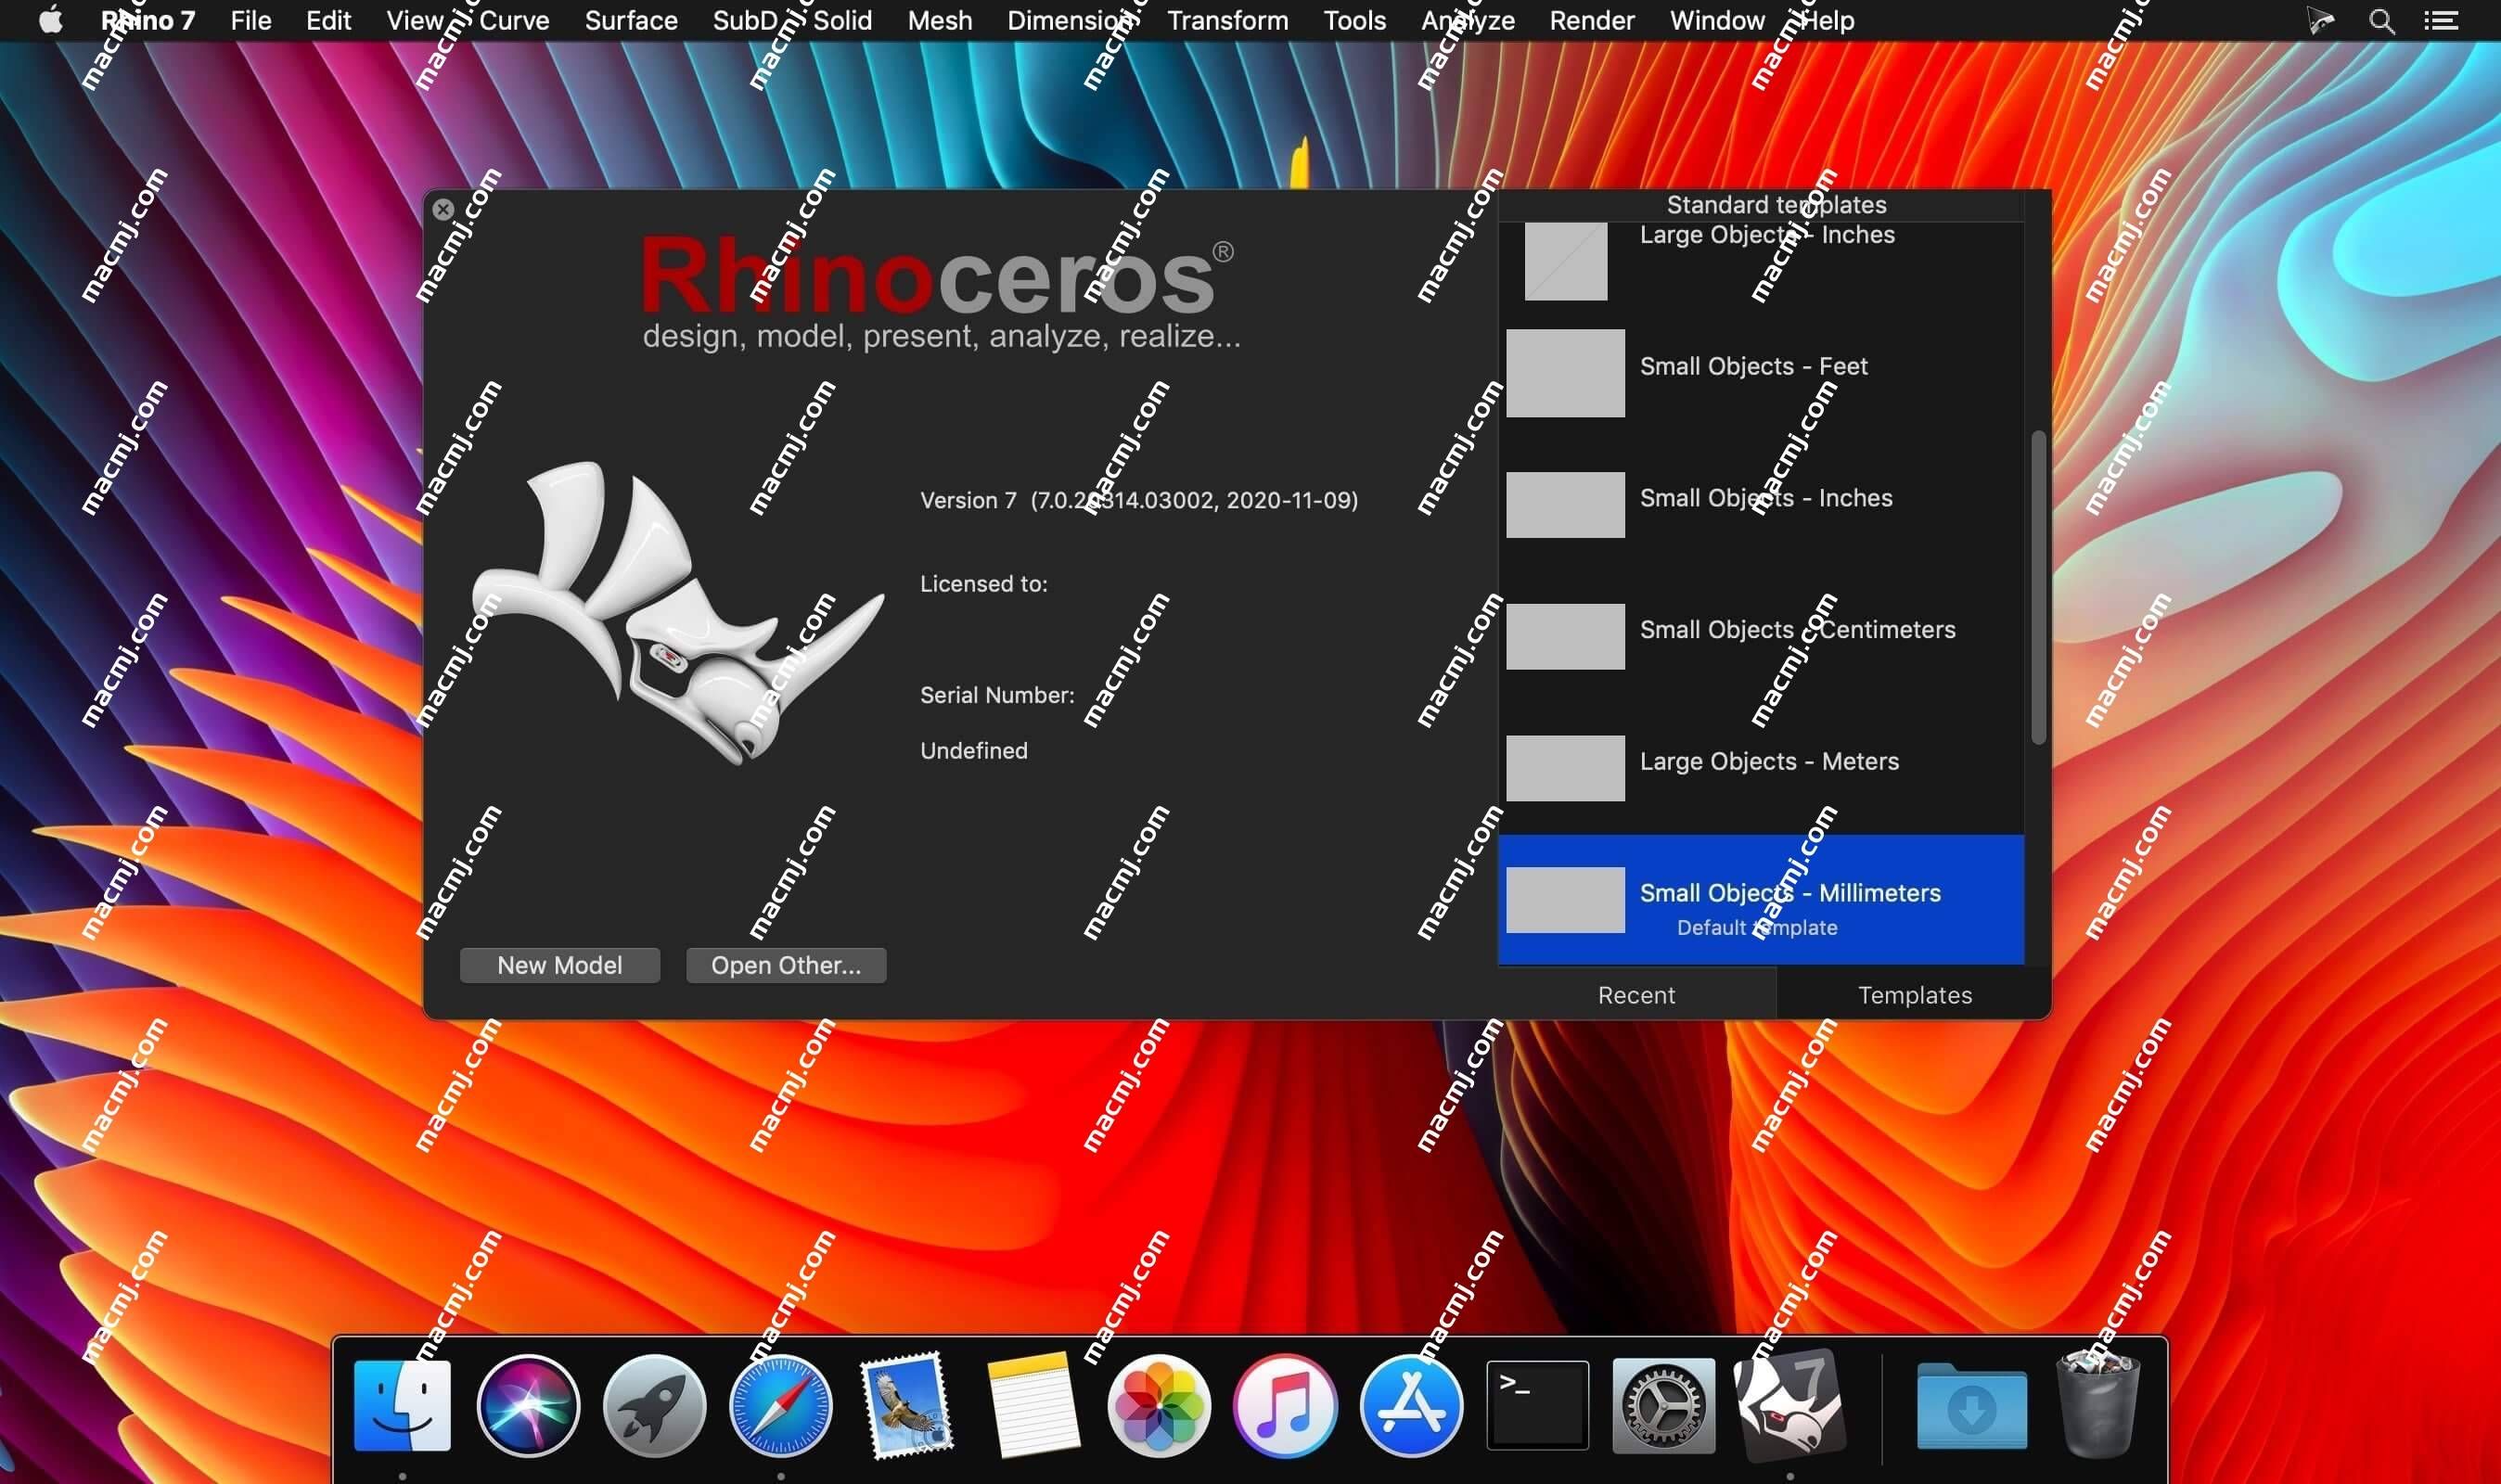Switch to Recent tab
The image size is (2501, 1484).
(x=1634, y=994)
